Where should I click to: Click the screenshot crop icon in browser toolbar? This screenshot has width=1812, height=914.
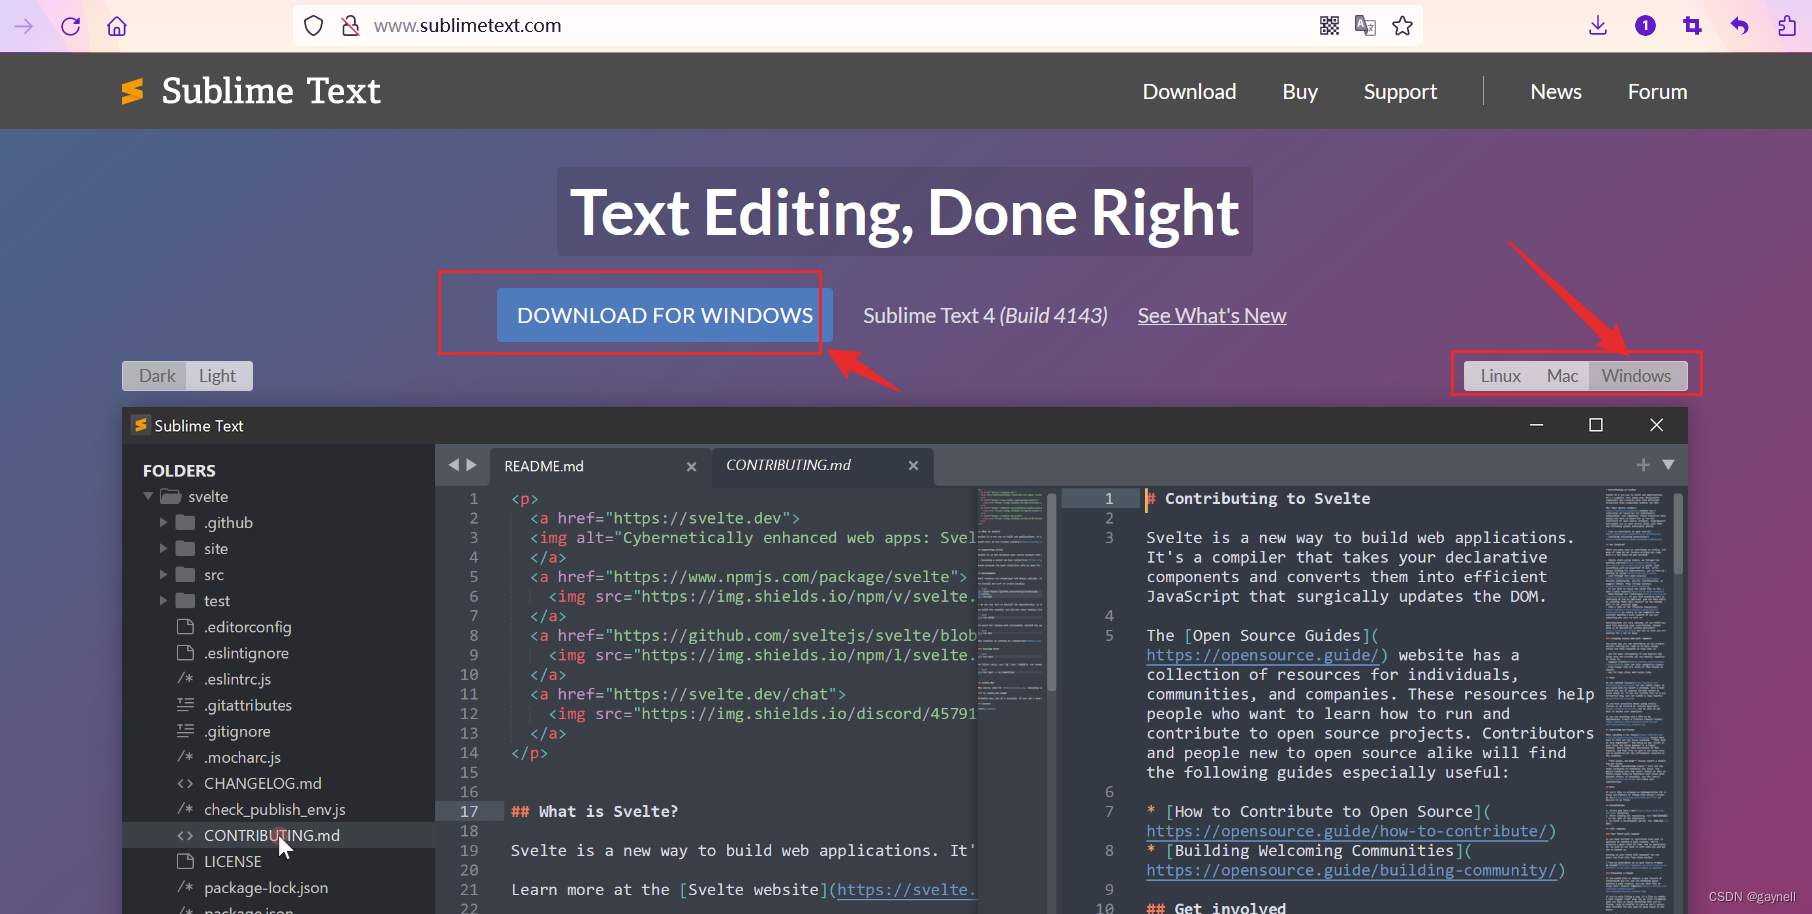[x=1692, y=26]
